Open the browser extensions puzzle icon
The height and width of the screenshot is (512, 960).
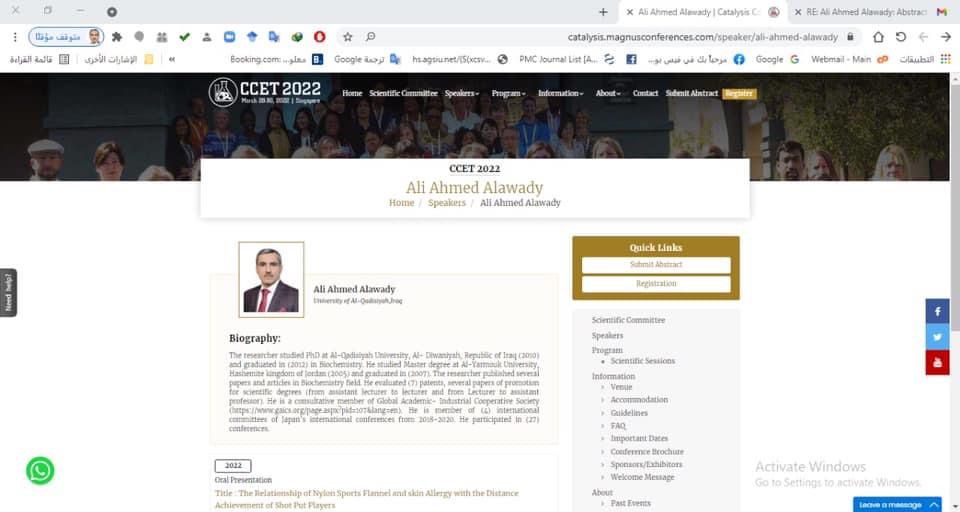[117, 37]
